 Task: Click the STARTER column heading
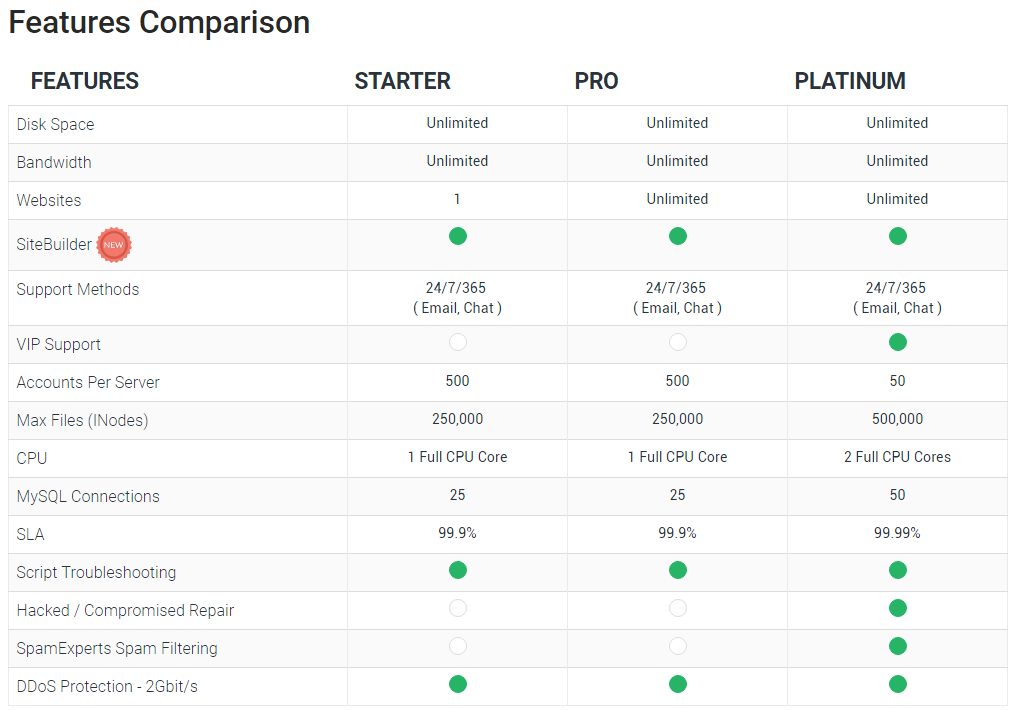click(x=403, y=81)
